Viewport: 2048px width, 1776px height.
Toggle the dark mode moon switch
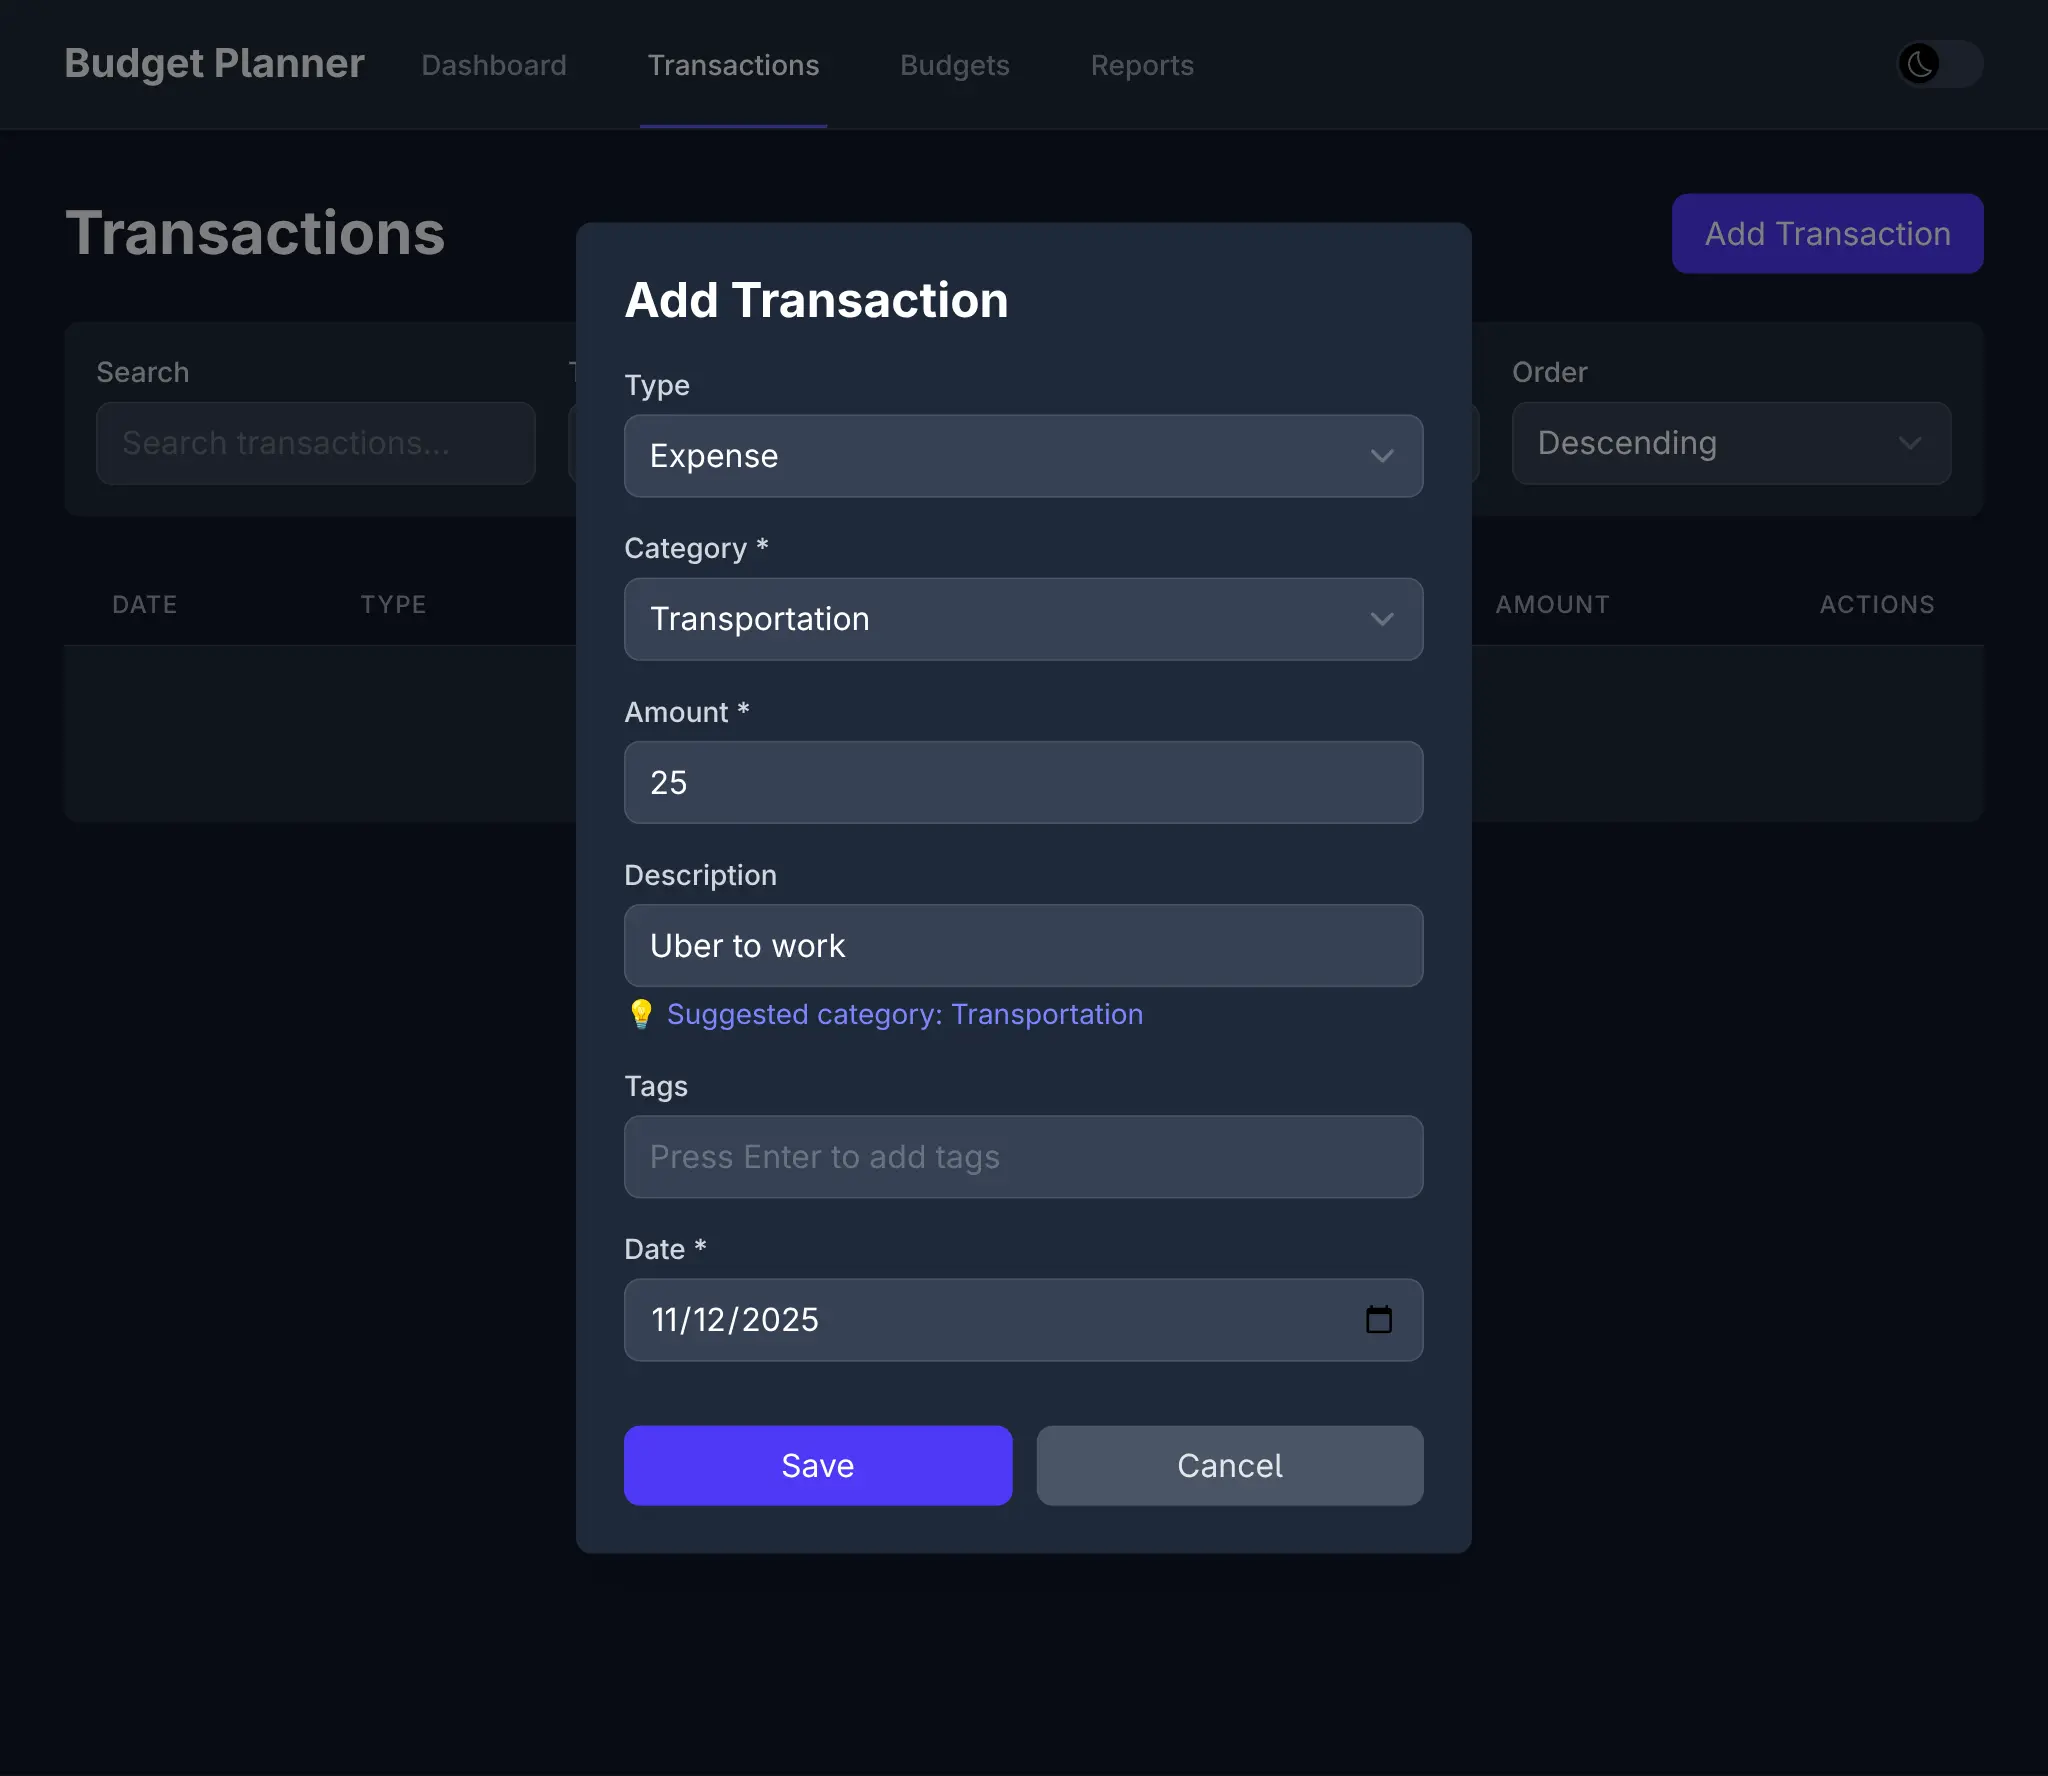click(1938, 64)
